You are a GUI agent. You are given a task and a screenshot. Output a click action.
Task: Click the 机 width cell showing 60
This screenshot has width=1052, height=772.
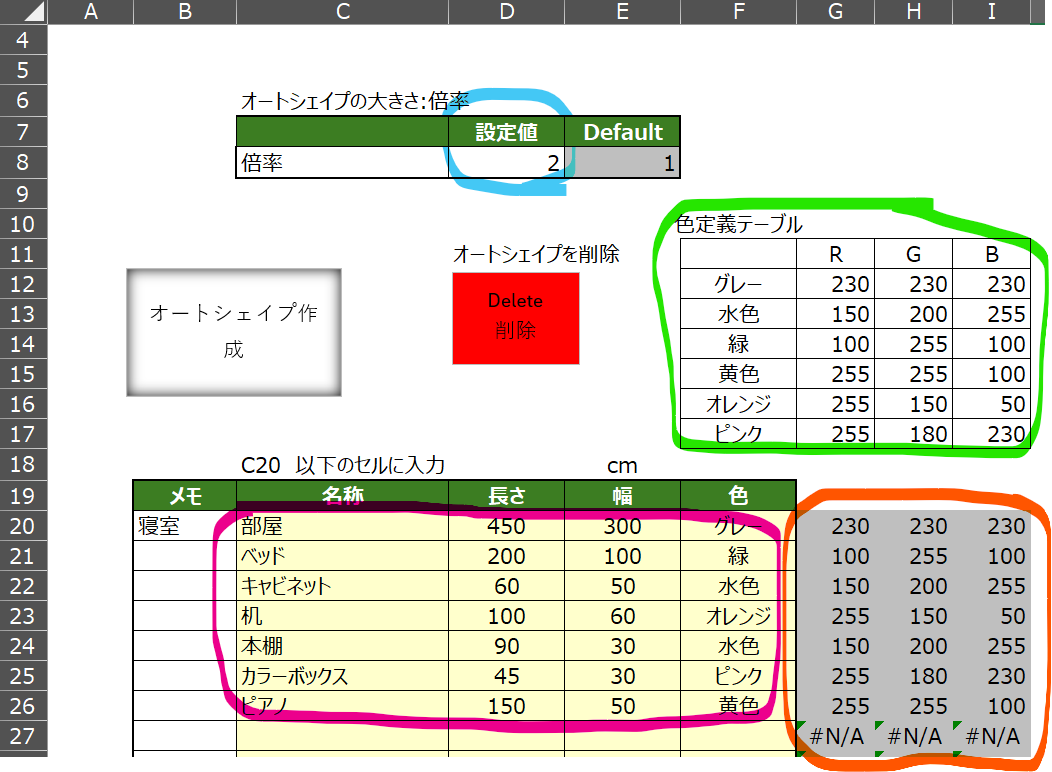[622, 616]
